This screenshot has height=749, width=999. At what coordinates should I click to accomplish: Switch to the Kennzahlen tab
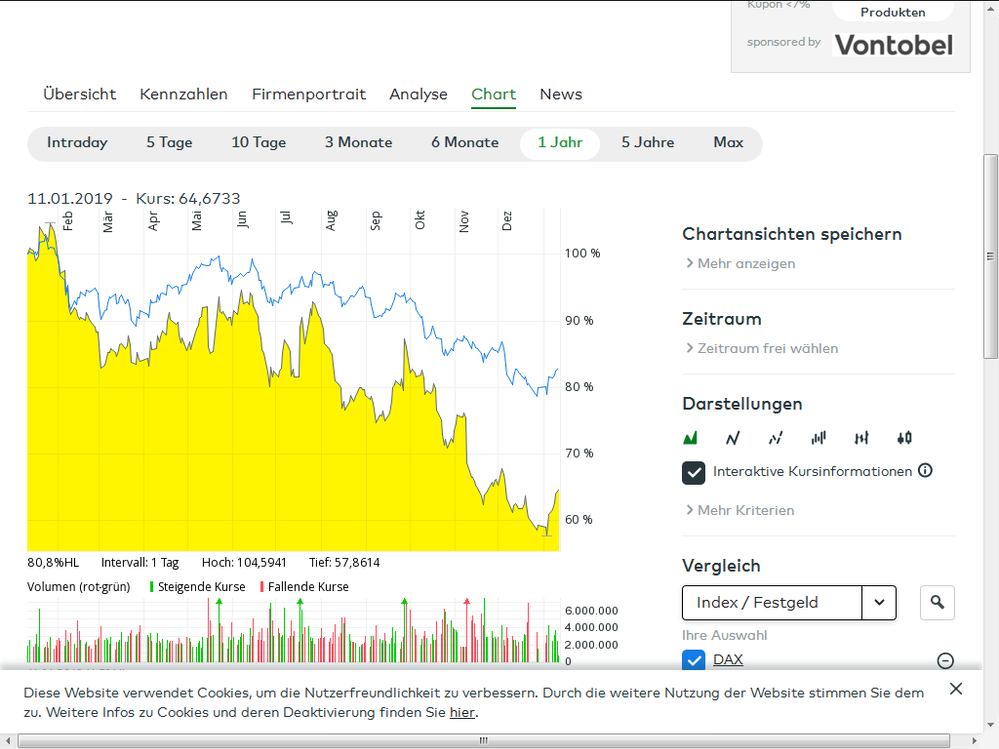point(184,94)
